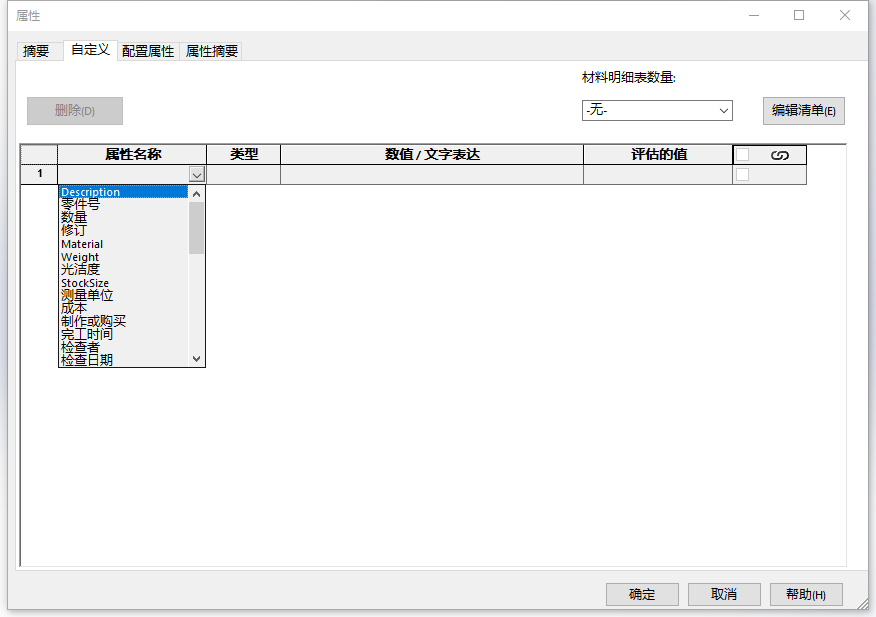
Task: Click the row 1 类型 cell
Action: (244, 174)
